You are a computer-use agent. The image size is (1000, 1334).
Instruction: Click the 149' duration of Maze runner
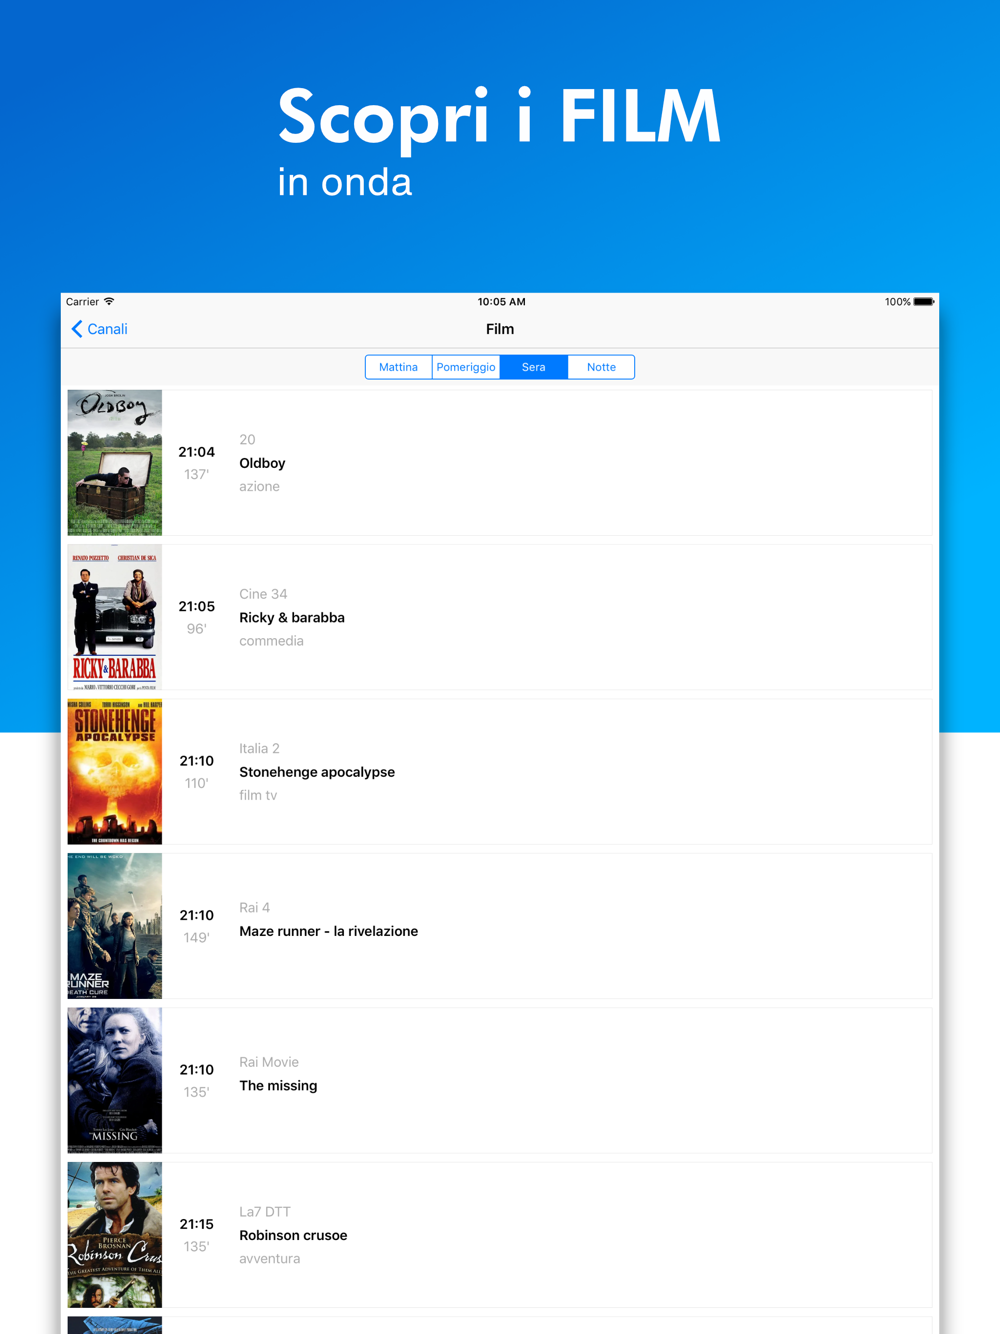[196, 938]
